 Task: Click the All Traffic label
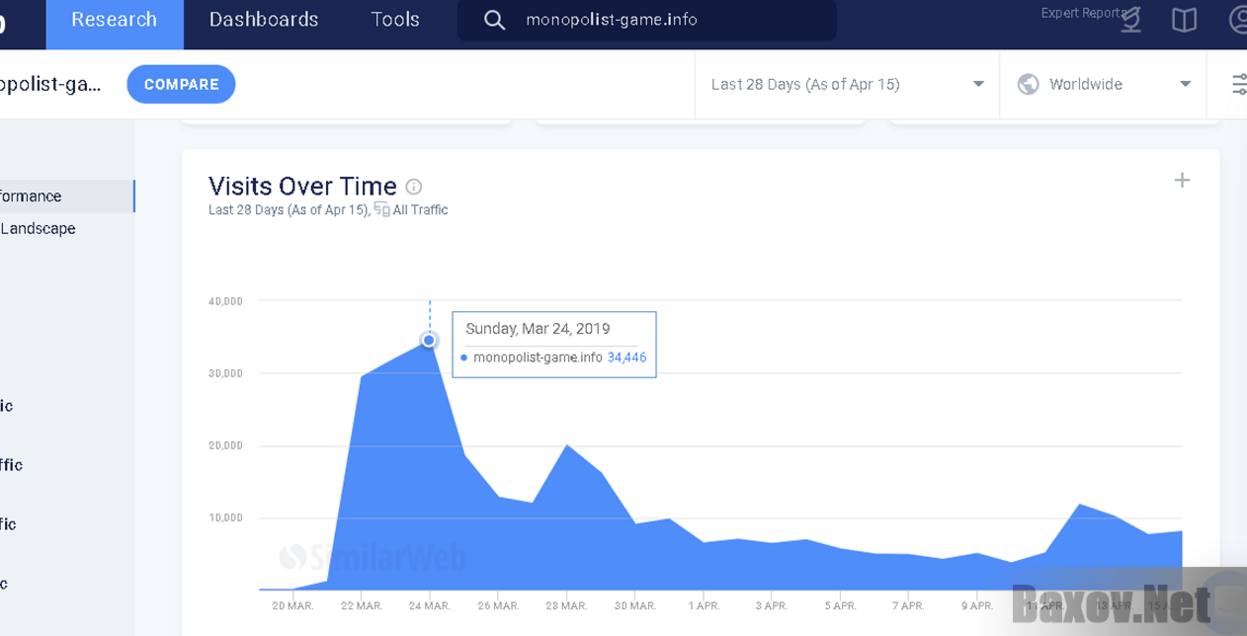420,210
